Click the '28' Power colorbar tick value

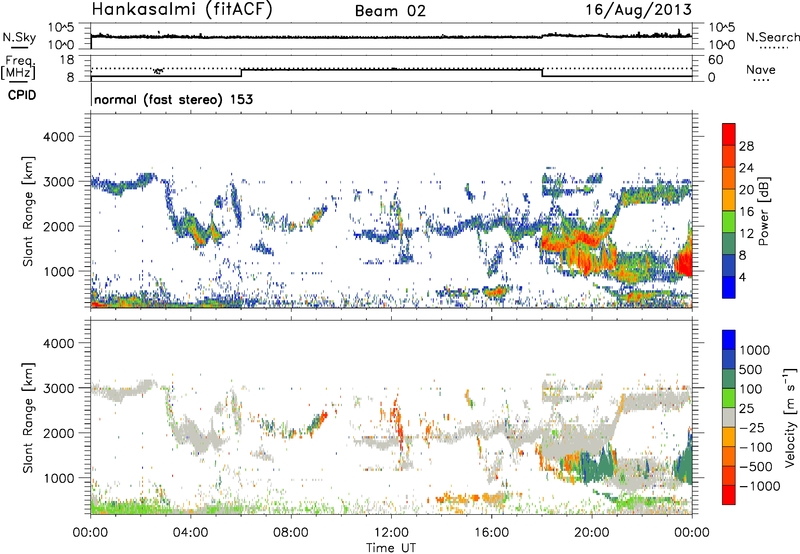pos(745,146)
